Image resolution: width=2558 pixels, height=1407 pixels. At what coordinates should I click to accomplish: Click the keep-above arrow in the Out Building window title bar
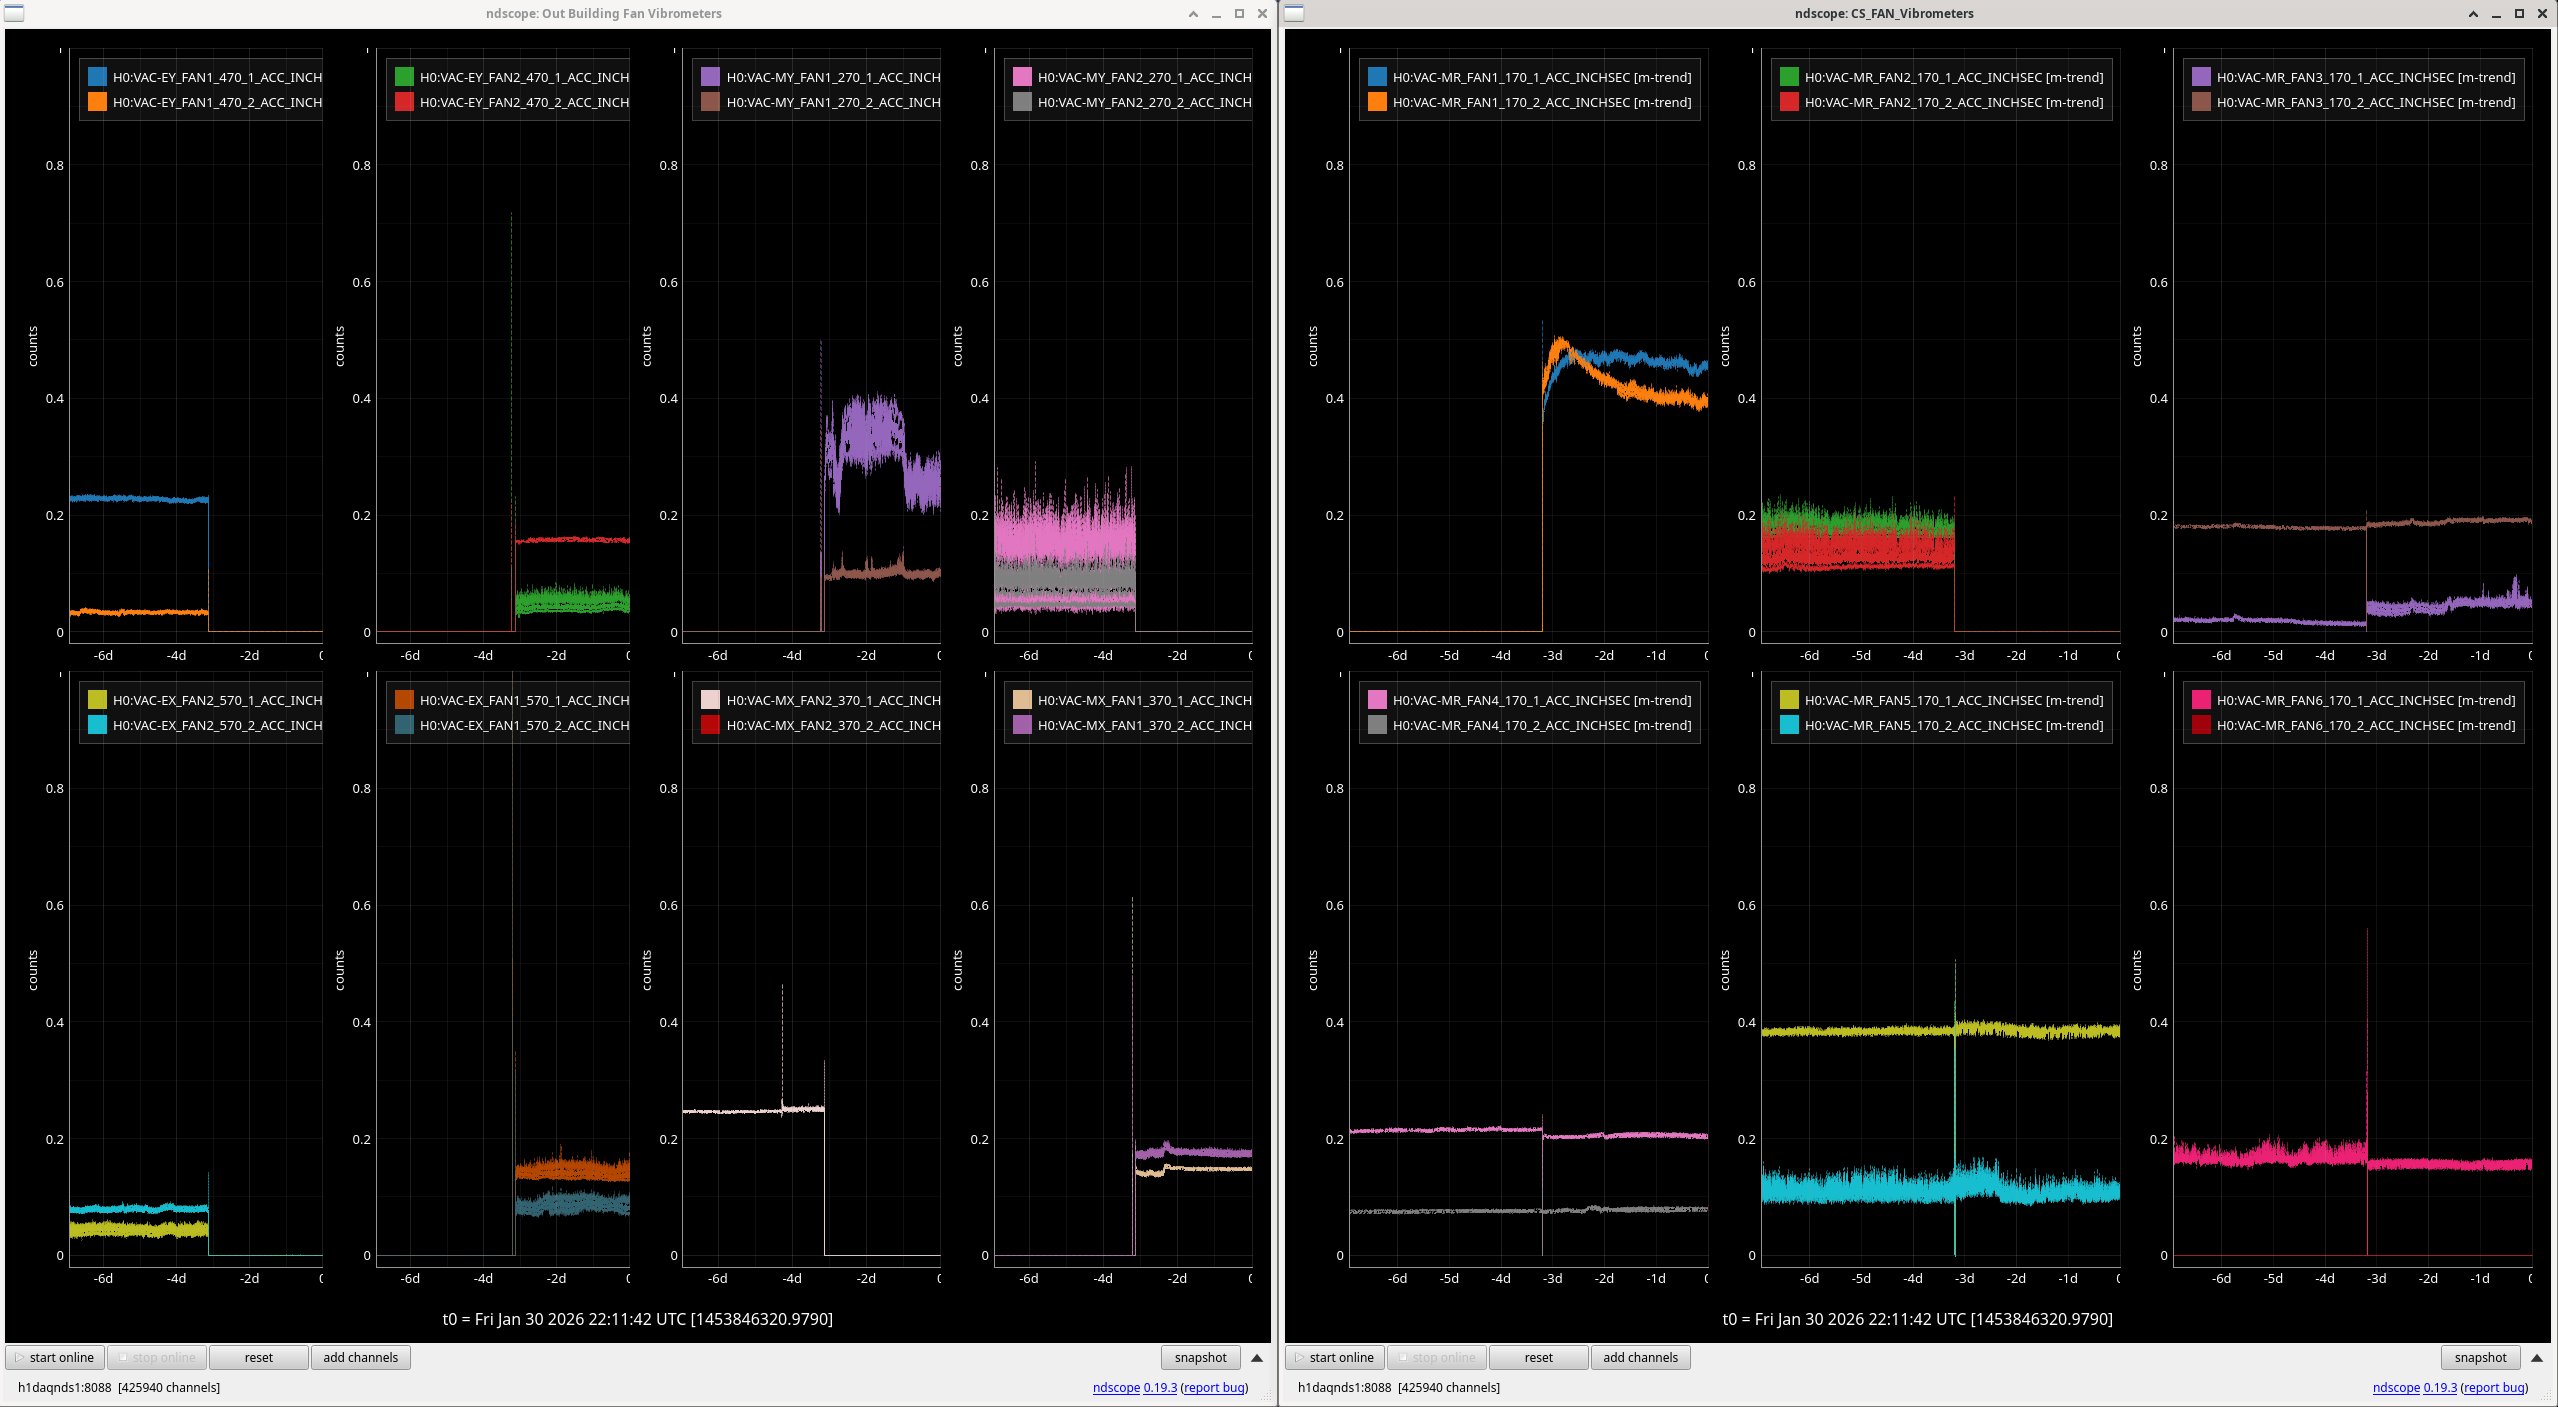point(1193,14)
